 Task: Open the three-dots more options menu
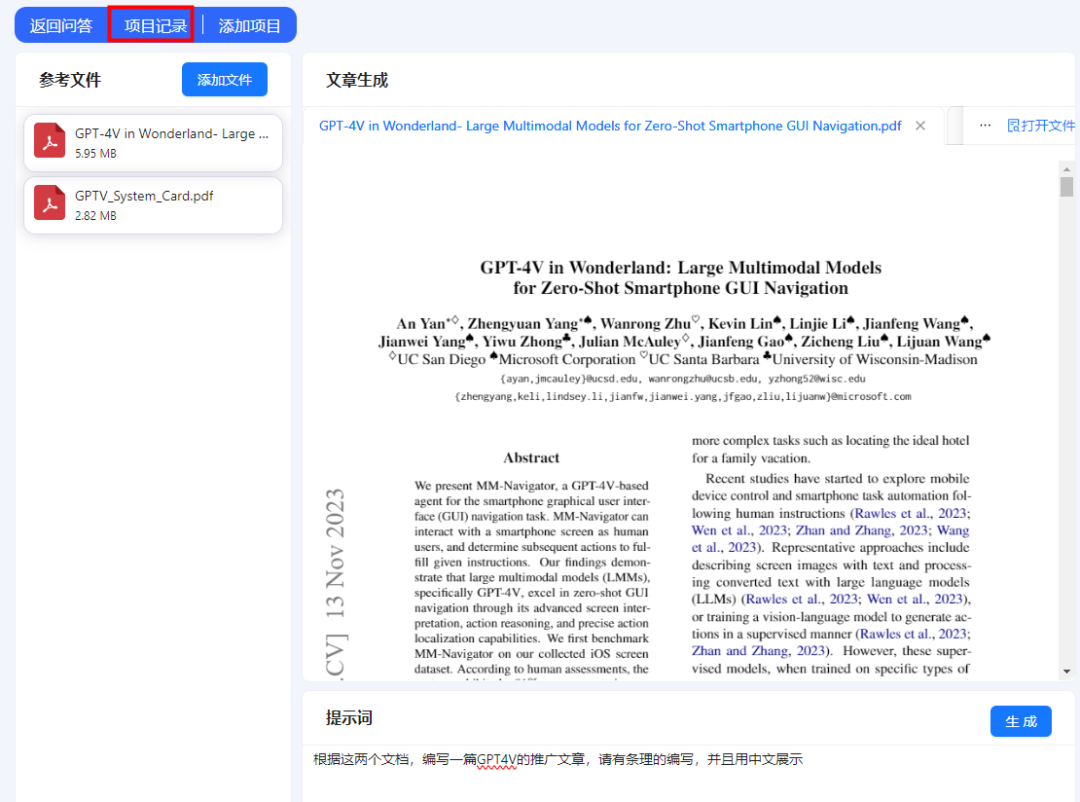tap(985, 125)
